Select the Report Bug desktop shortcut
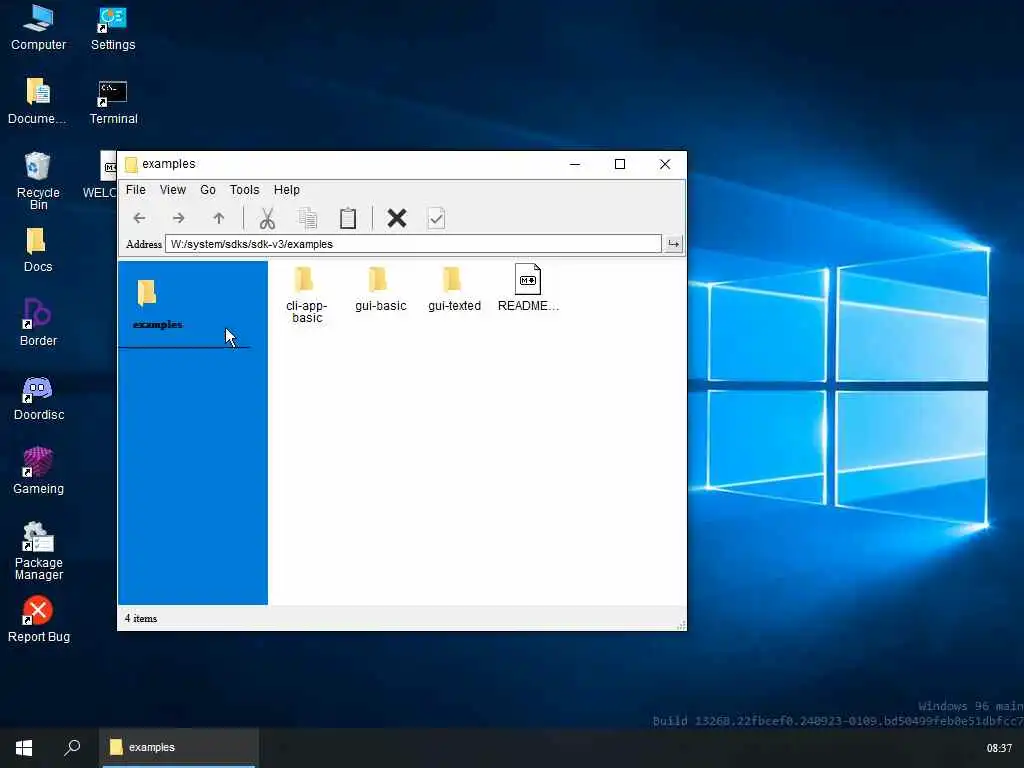The image size is (1024, 768). pos(39,619)
